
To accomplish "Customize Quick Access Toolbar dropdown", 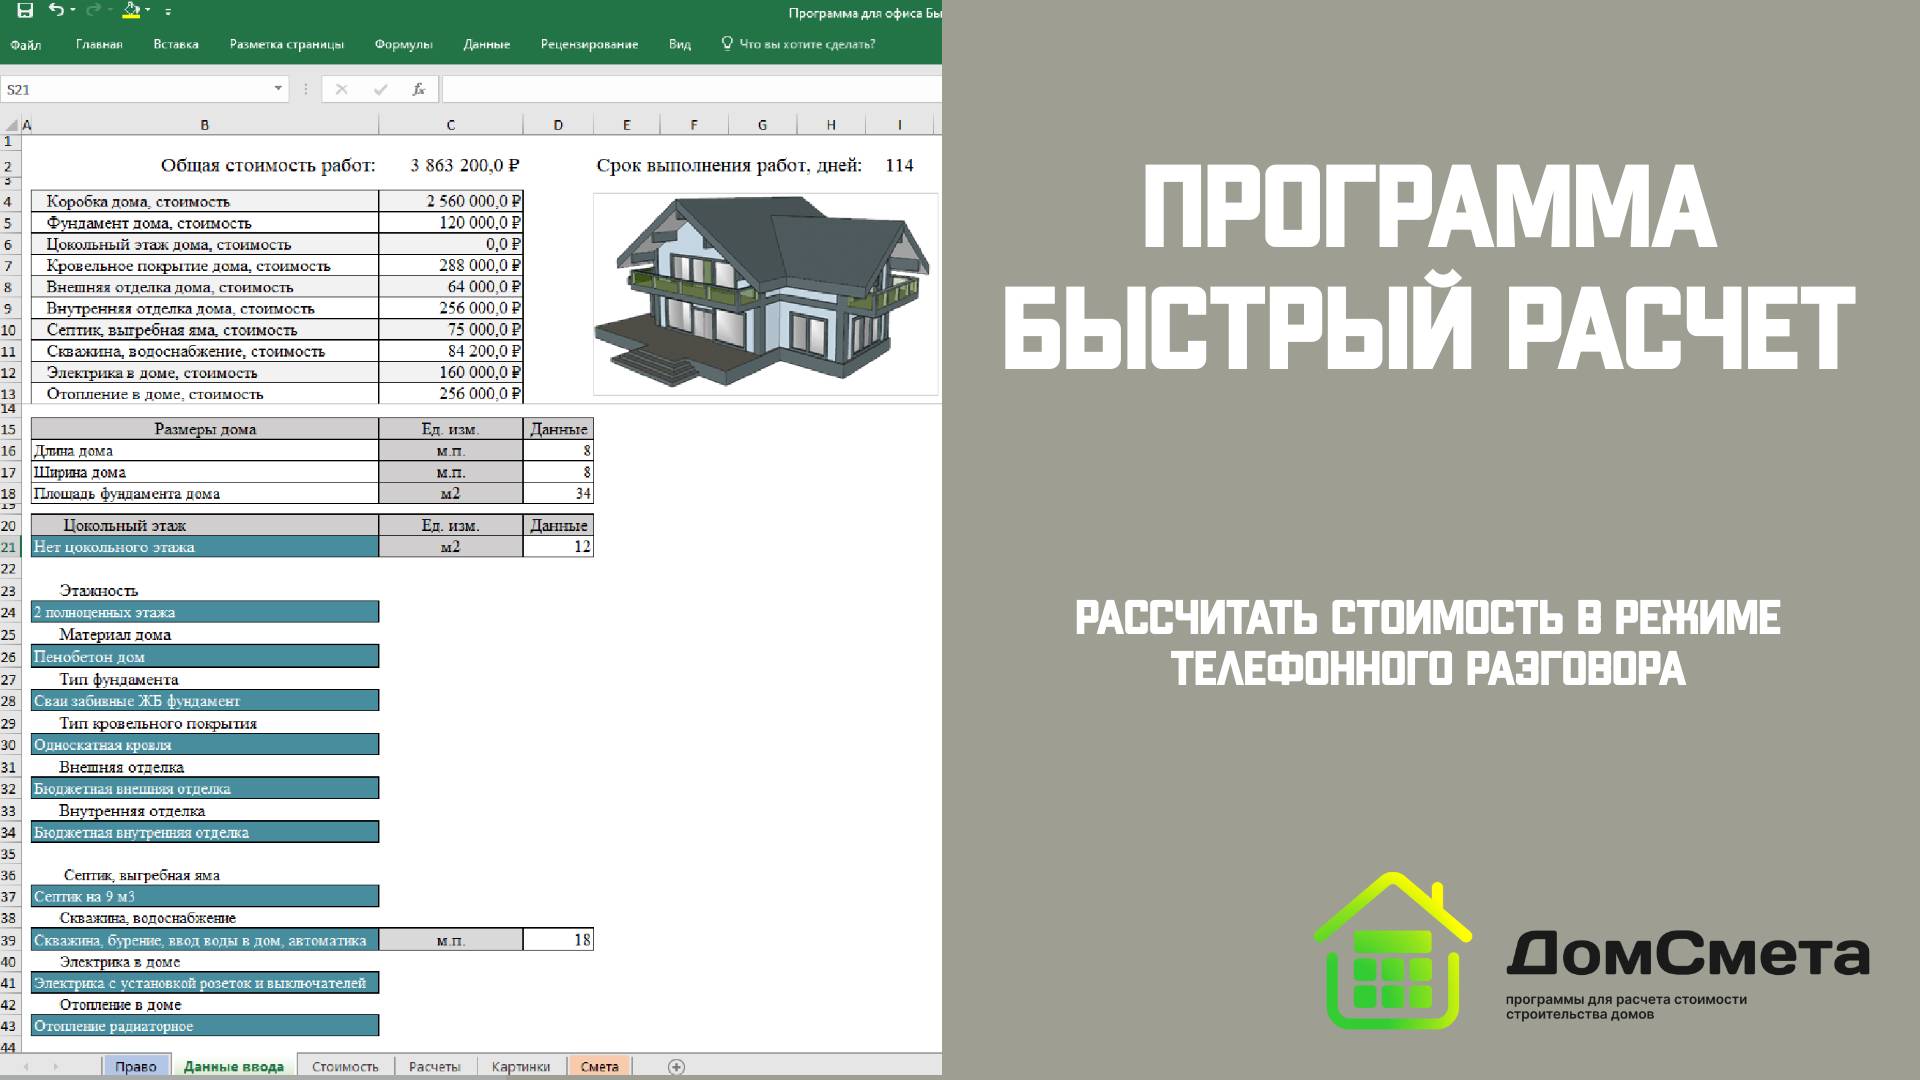I will (x=168, y=12).
